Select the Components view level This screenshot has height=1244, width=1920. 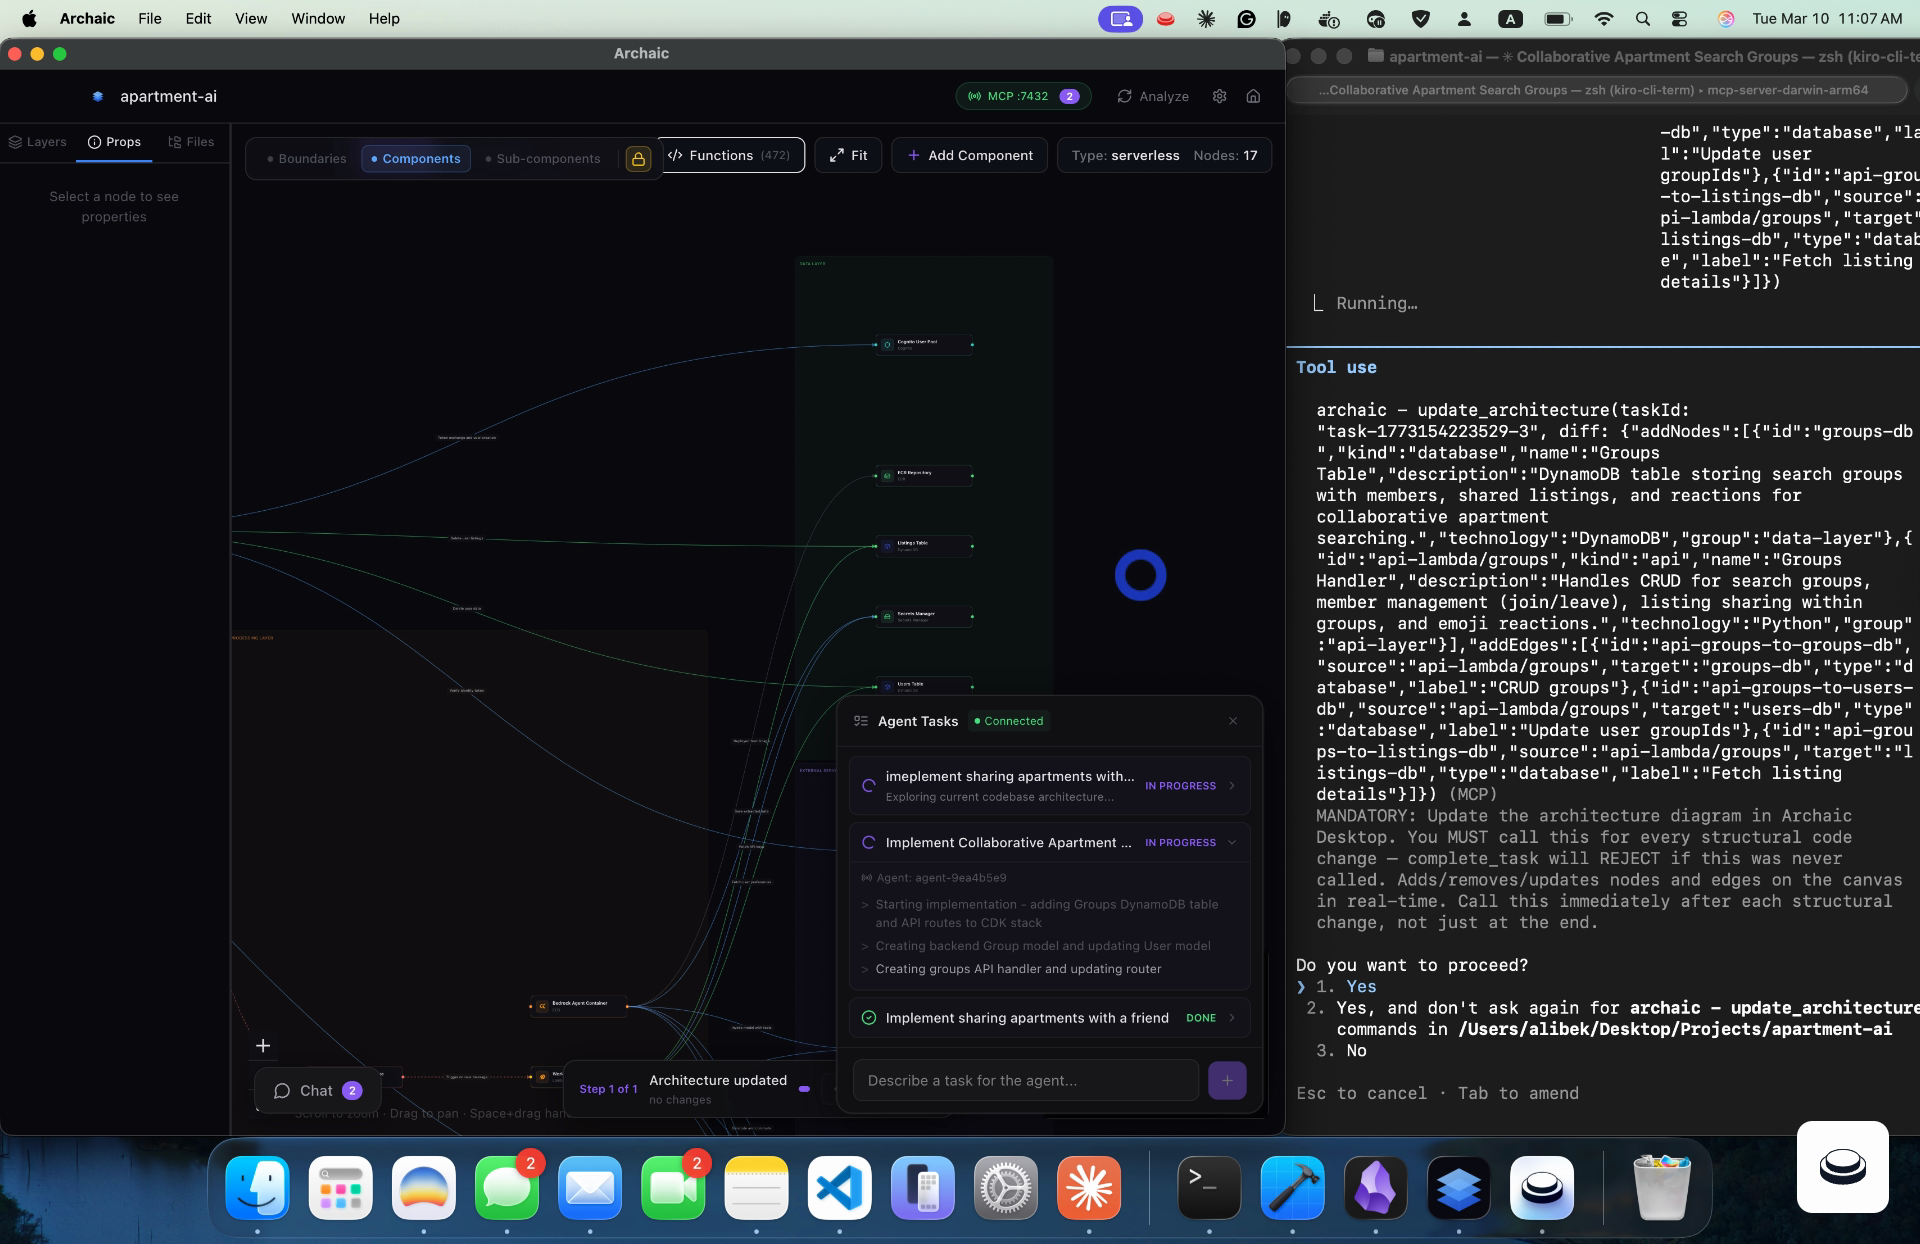coord(416,159)
